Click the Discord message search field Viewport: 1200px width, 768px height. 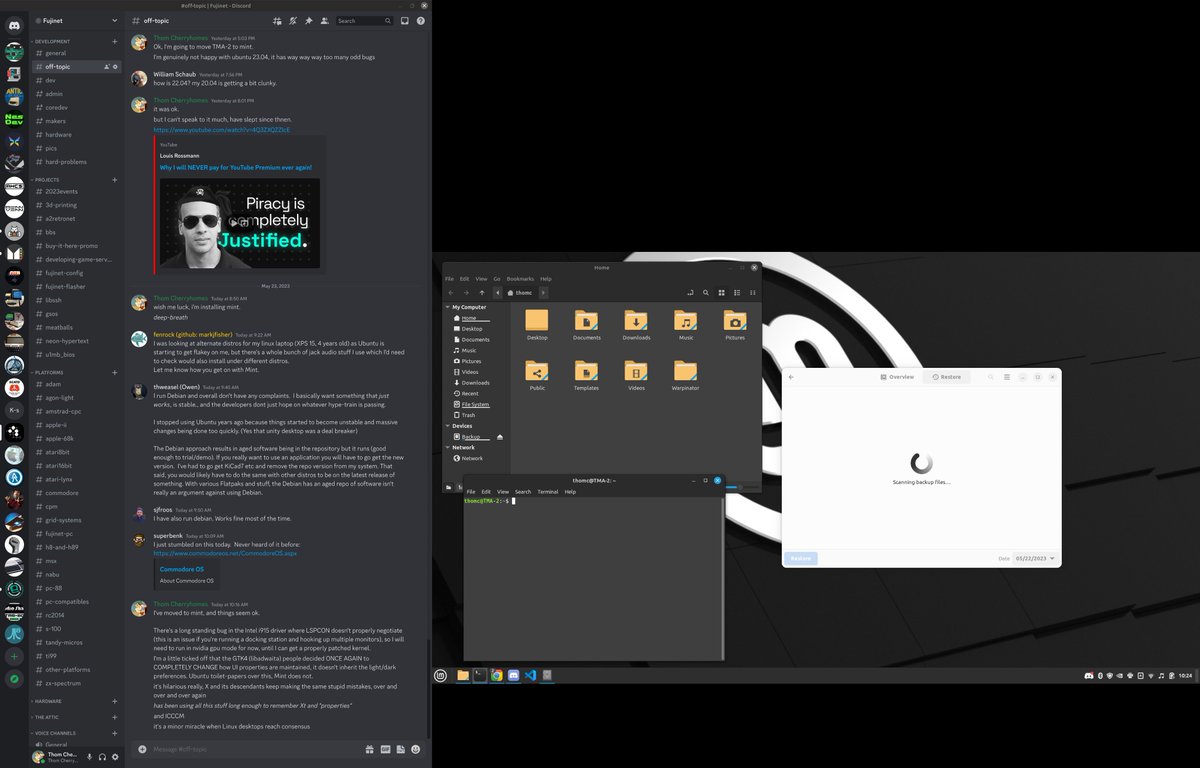click(x=363, y=20)
